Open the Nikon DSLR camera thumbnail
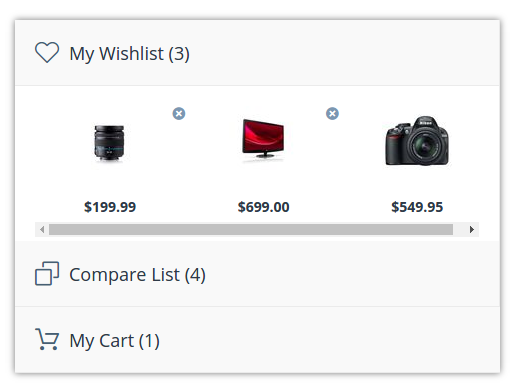The image size is (517, 389). coord(417,141)
